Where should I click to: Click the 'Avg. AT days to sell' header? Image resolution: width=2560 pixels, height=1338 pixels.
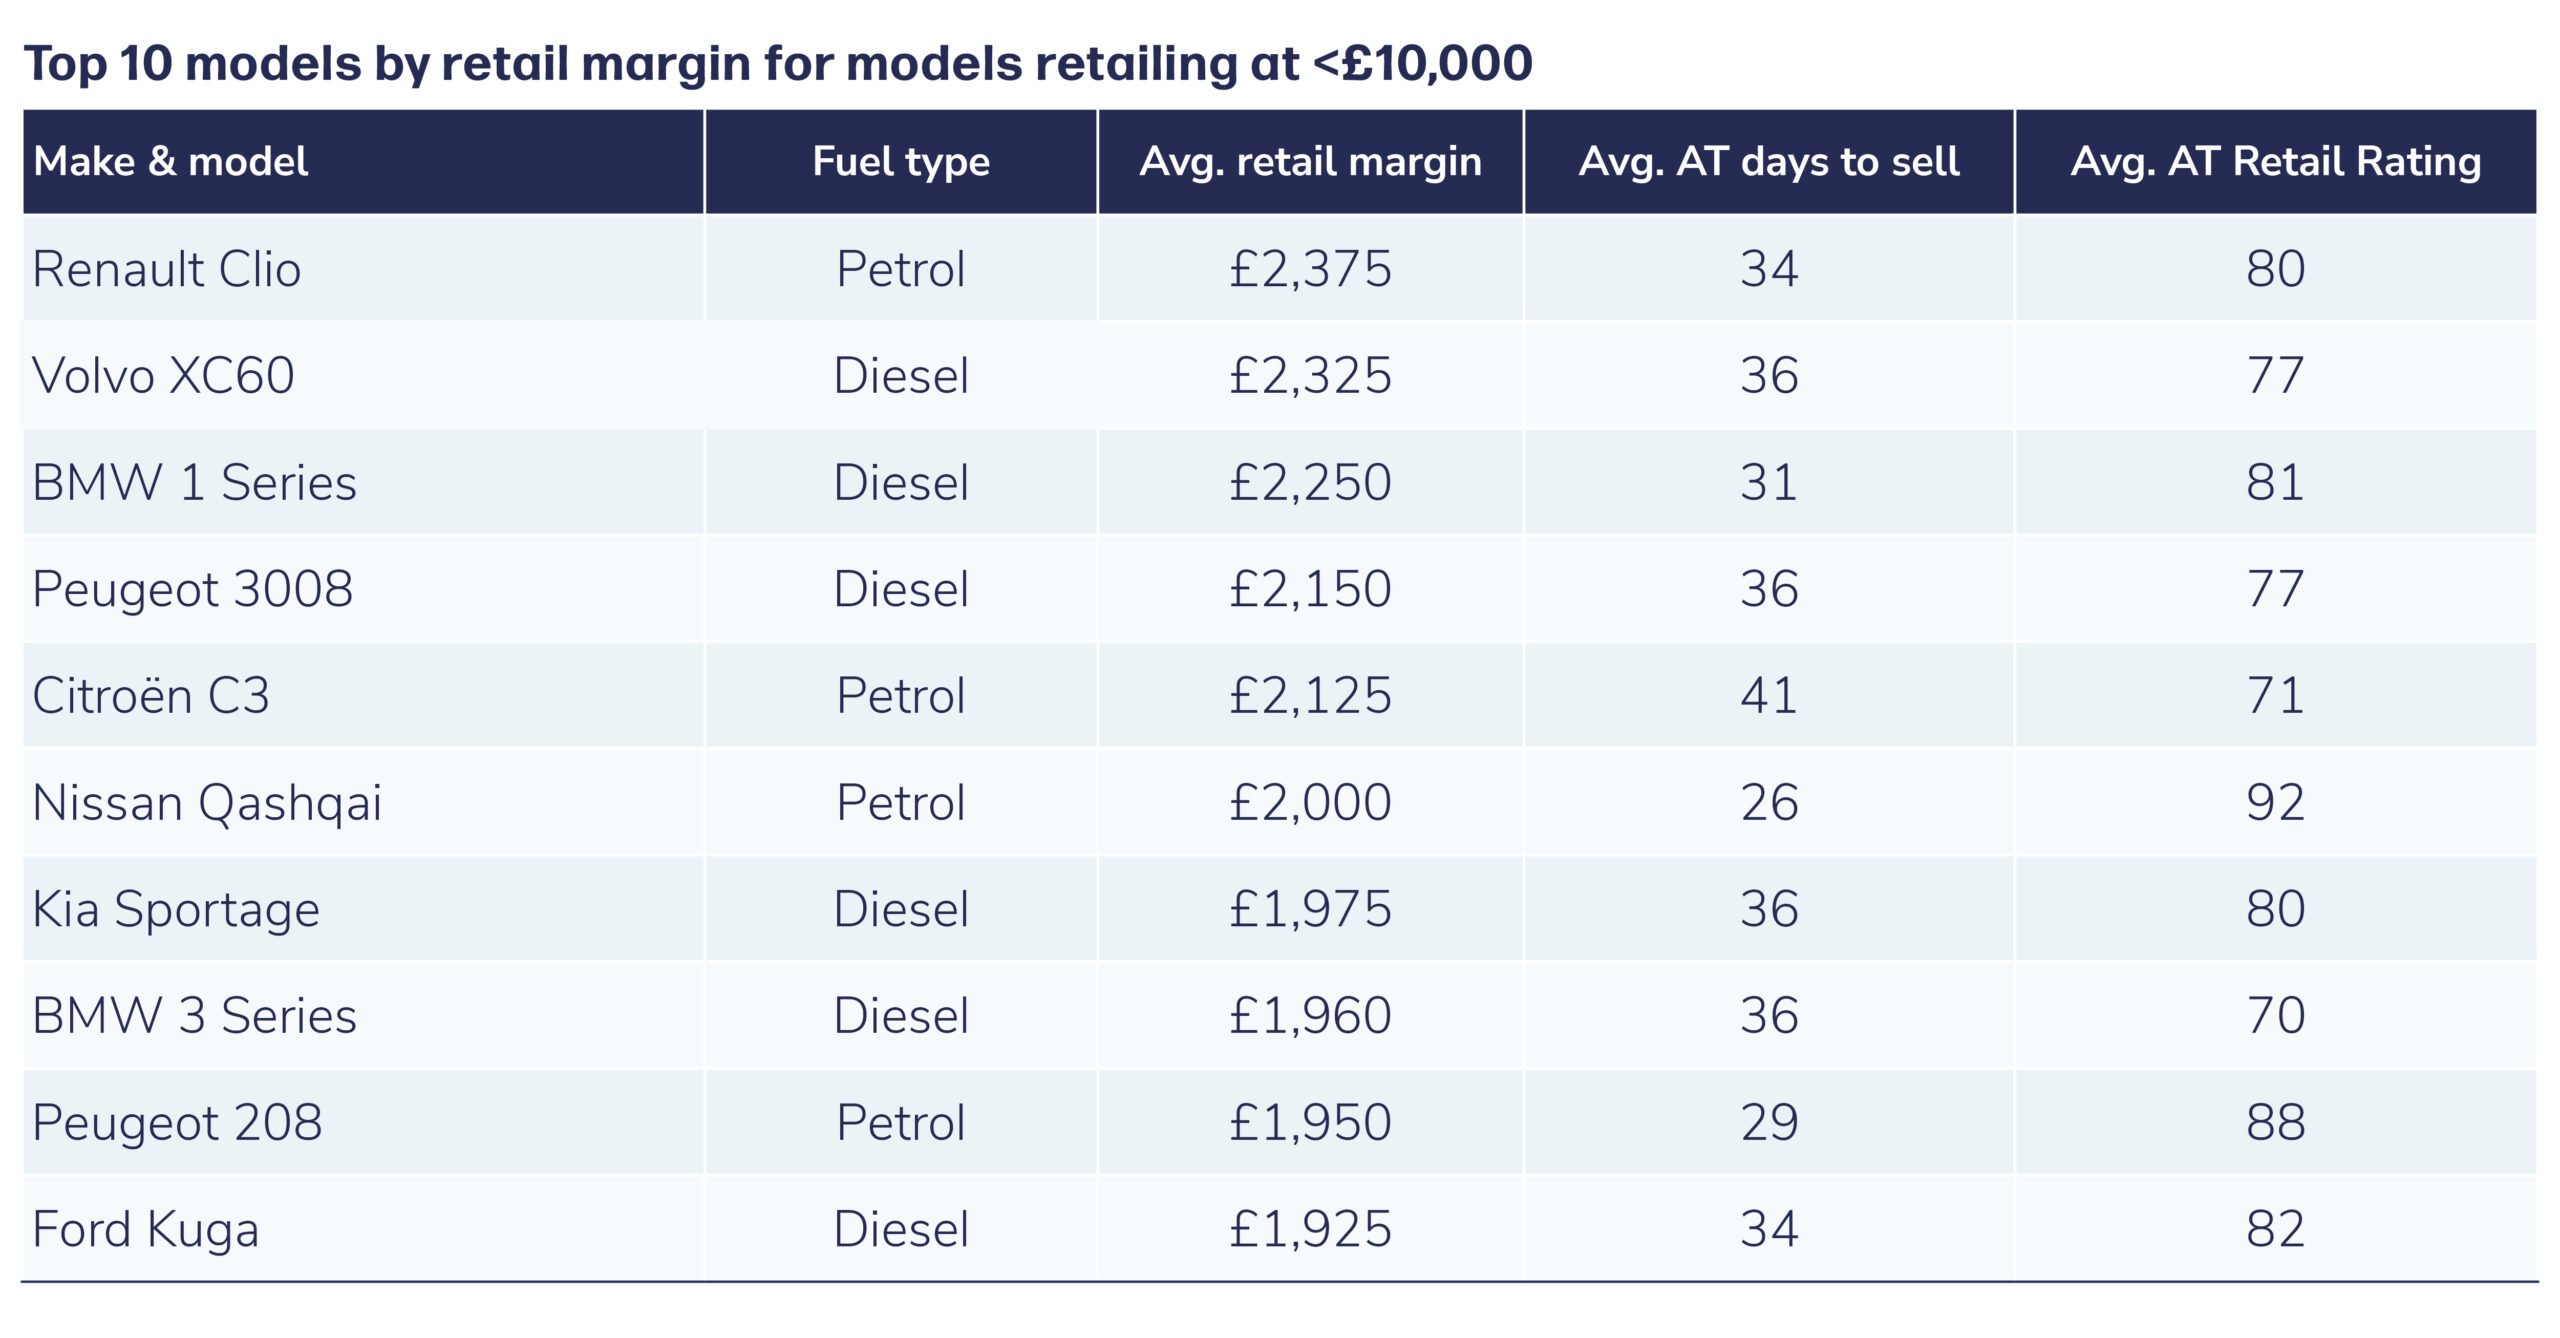pyautogui.click(x=1768, y=162)
